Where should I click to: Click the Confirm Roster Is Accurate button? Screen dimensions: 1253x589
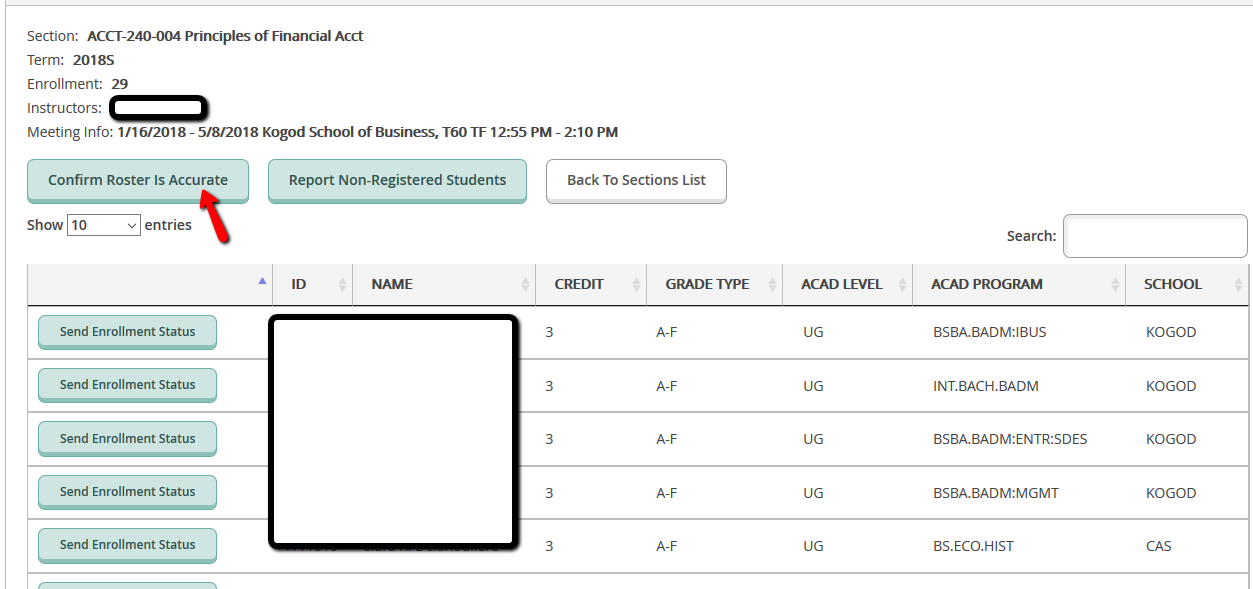(x=138, y=181)
